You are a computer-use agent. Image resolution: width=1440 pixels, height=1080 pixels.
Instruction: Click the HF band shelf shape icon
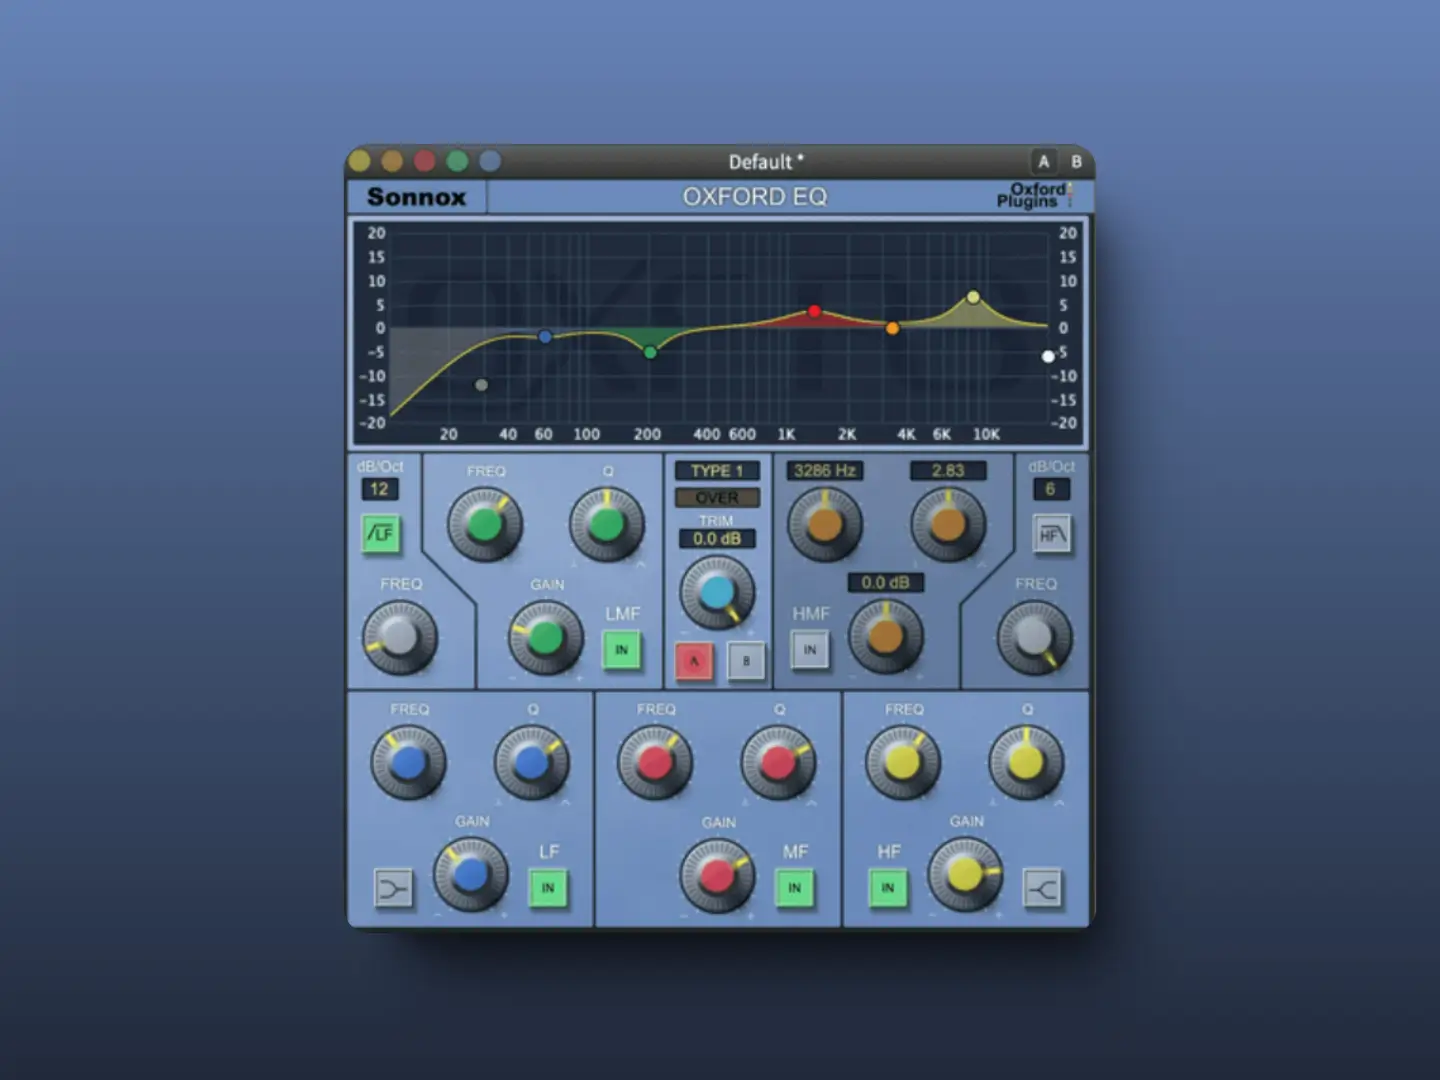click(1042, 888)
